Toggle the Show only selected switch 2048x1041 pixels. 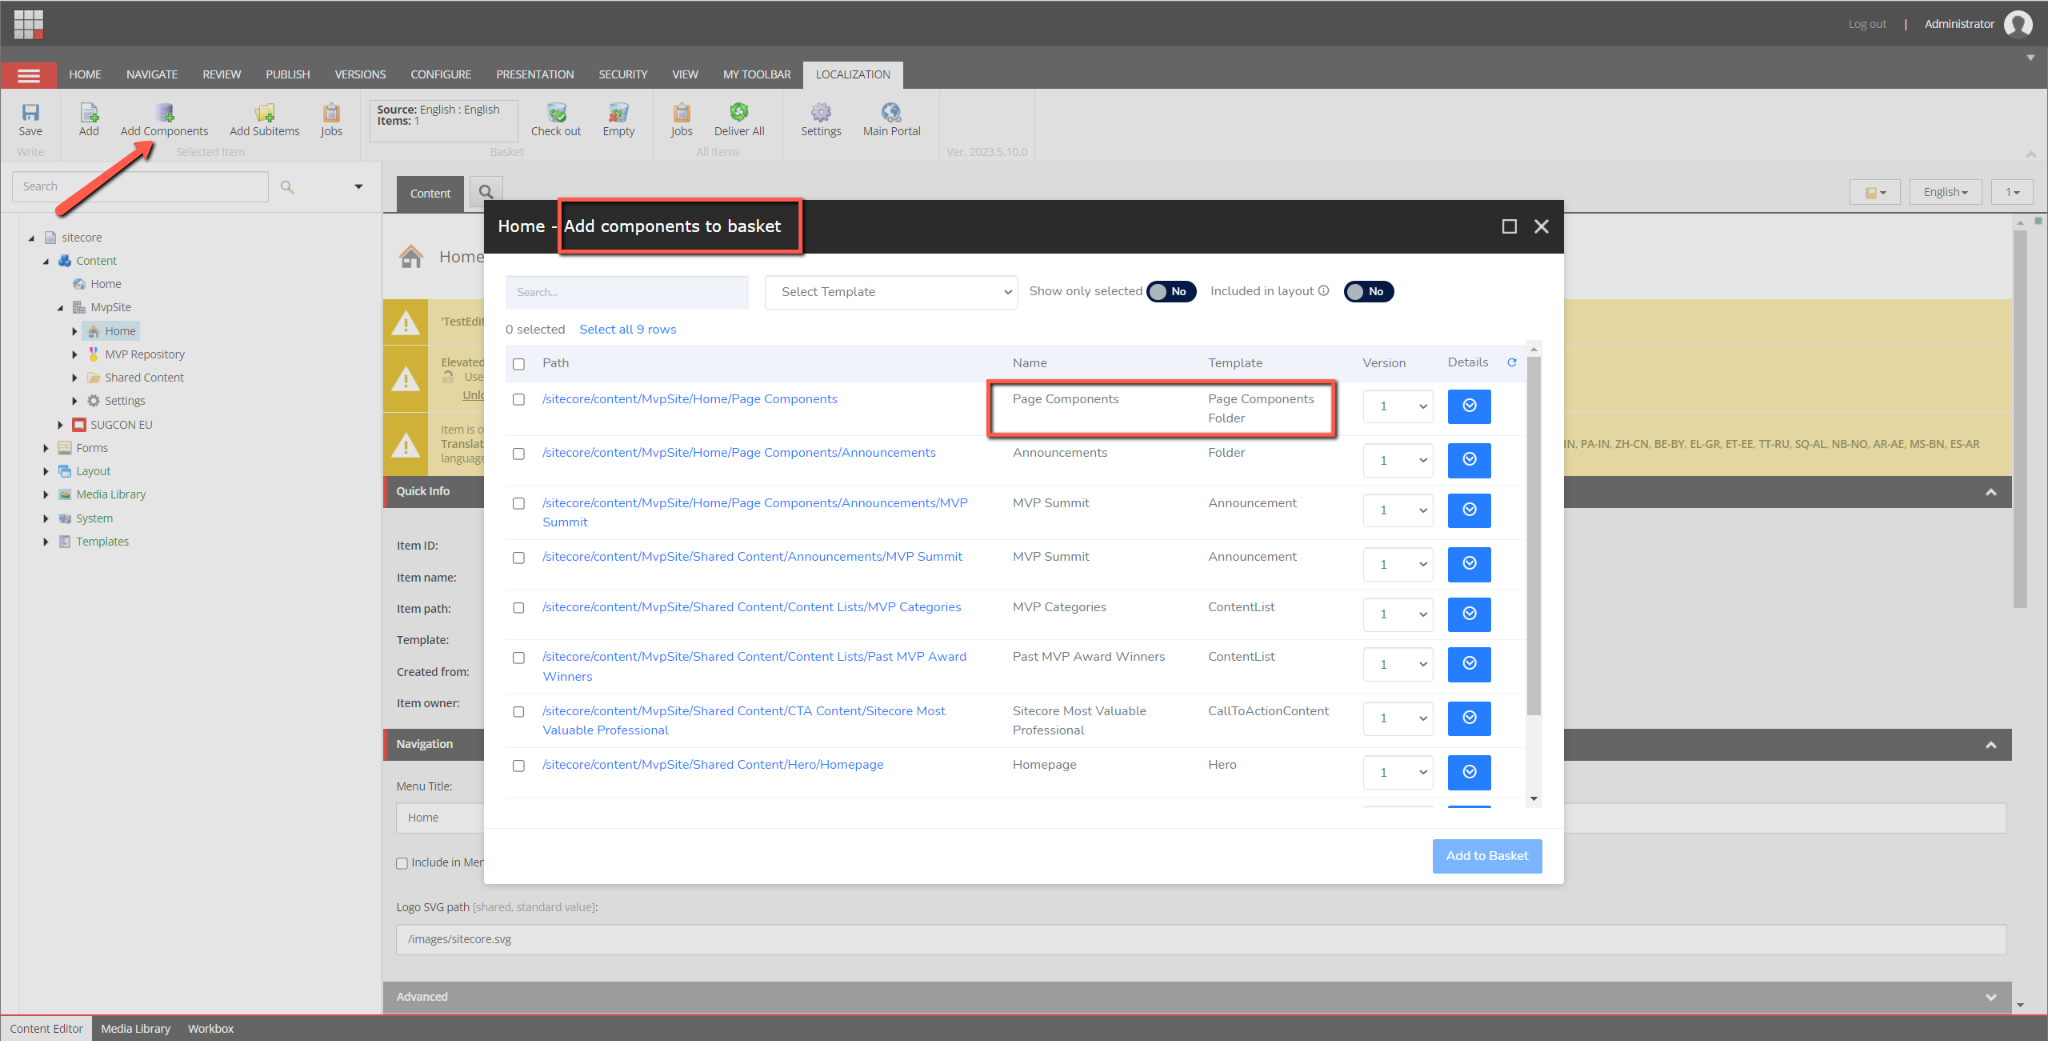click(1171, 292)
